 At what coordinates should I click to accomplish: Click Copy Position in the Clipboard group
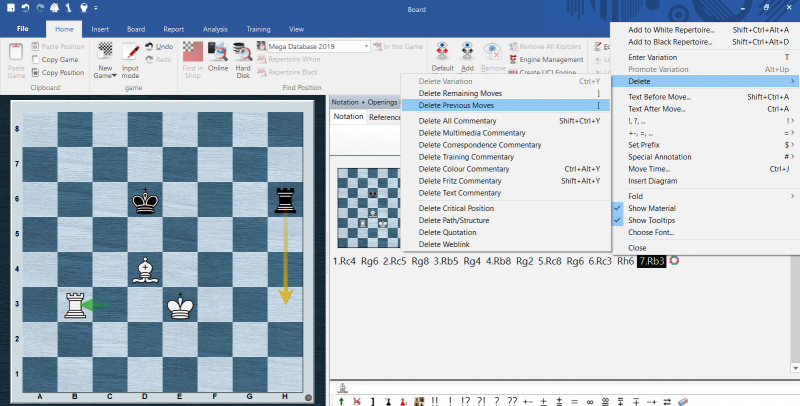click(58, 72)
